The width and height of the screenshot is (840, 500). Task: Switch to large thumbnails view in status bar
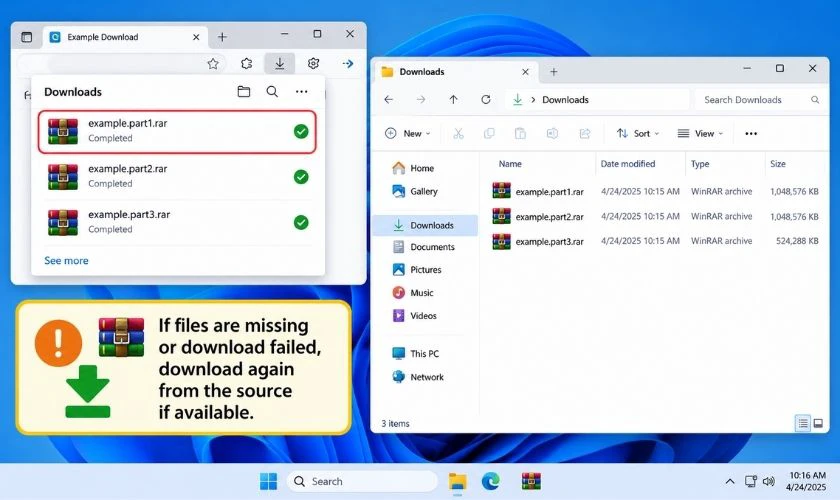(818, 423)
